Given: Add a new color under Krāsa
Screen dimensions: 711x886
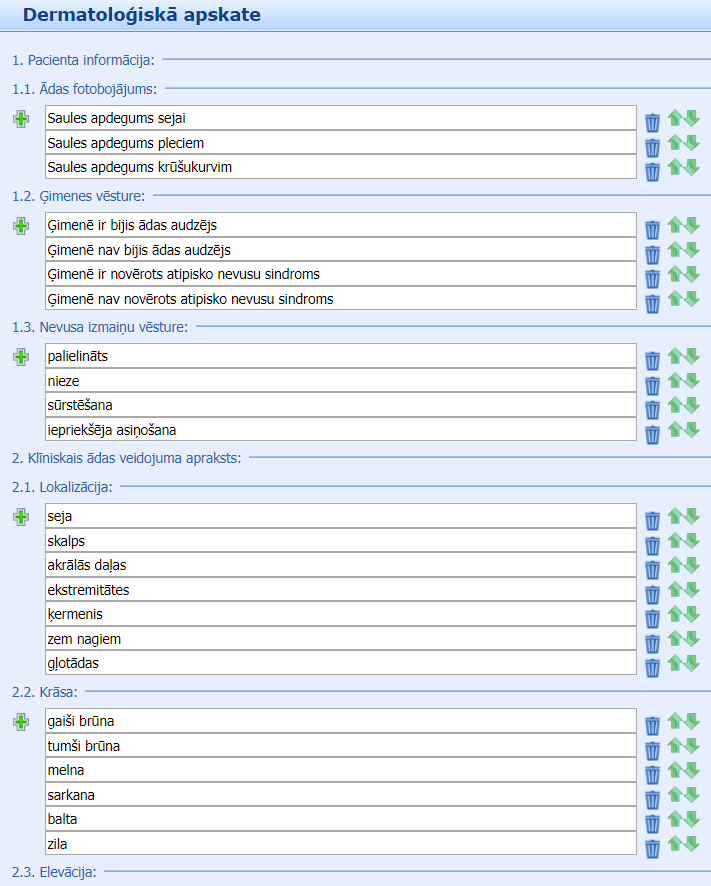Looking at the screenshot, I should coord(21,722).
